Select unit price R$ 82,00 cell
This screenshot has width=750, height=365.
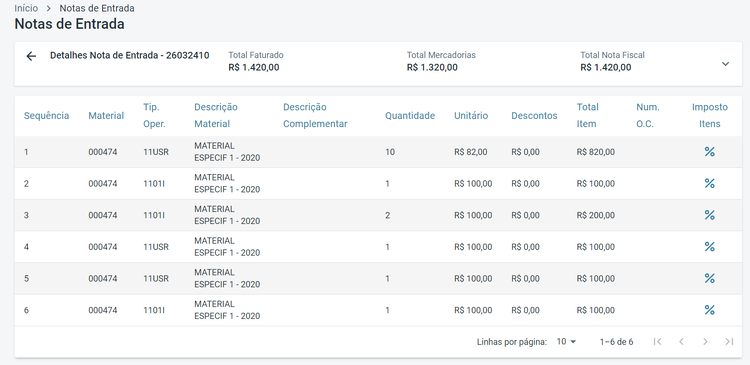pos(471,152)
